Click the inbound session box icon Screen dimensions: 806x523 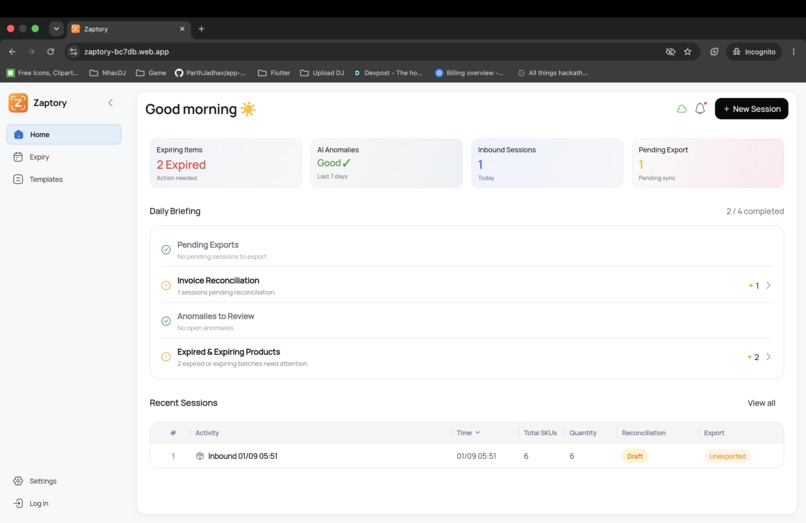click(x=200, y=456)
